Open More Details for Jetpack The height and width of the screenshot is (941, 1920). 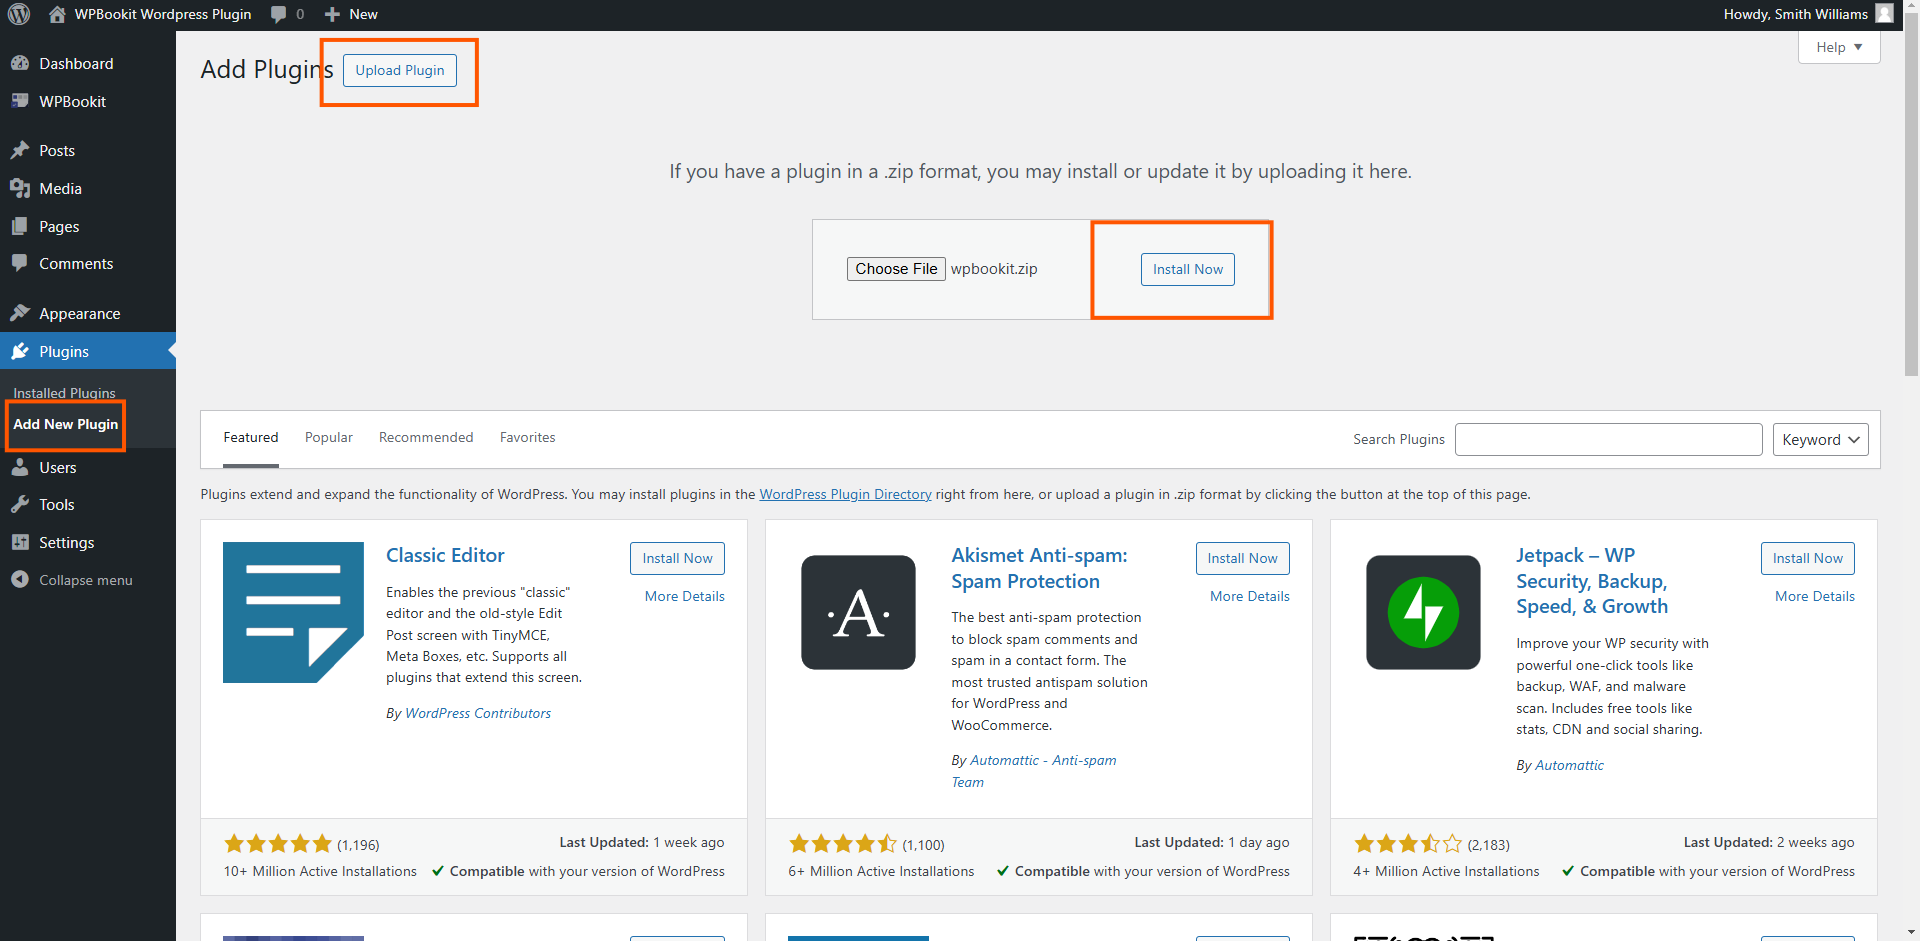[x=1815, y=596]
